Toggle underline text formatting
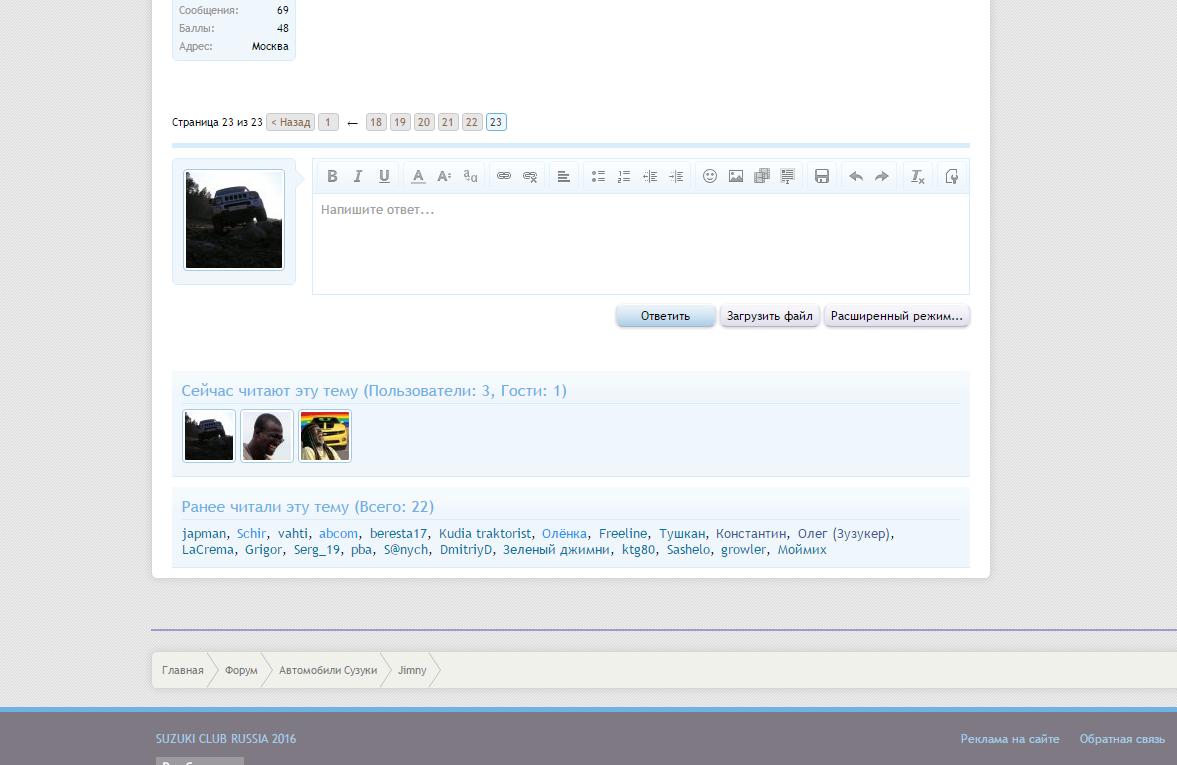The height and width of the screenshot is (765, 1177). (384, 176)
